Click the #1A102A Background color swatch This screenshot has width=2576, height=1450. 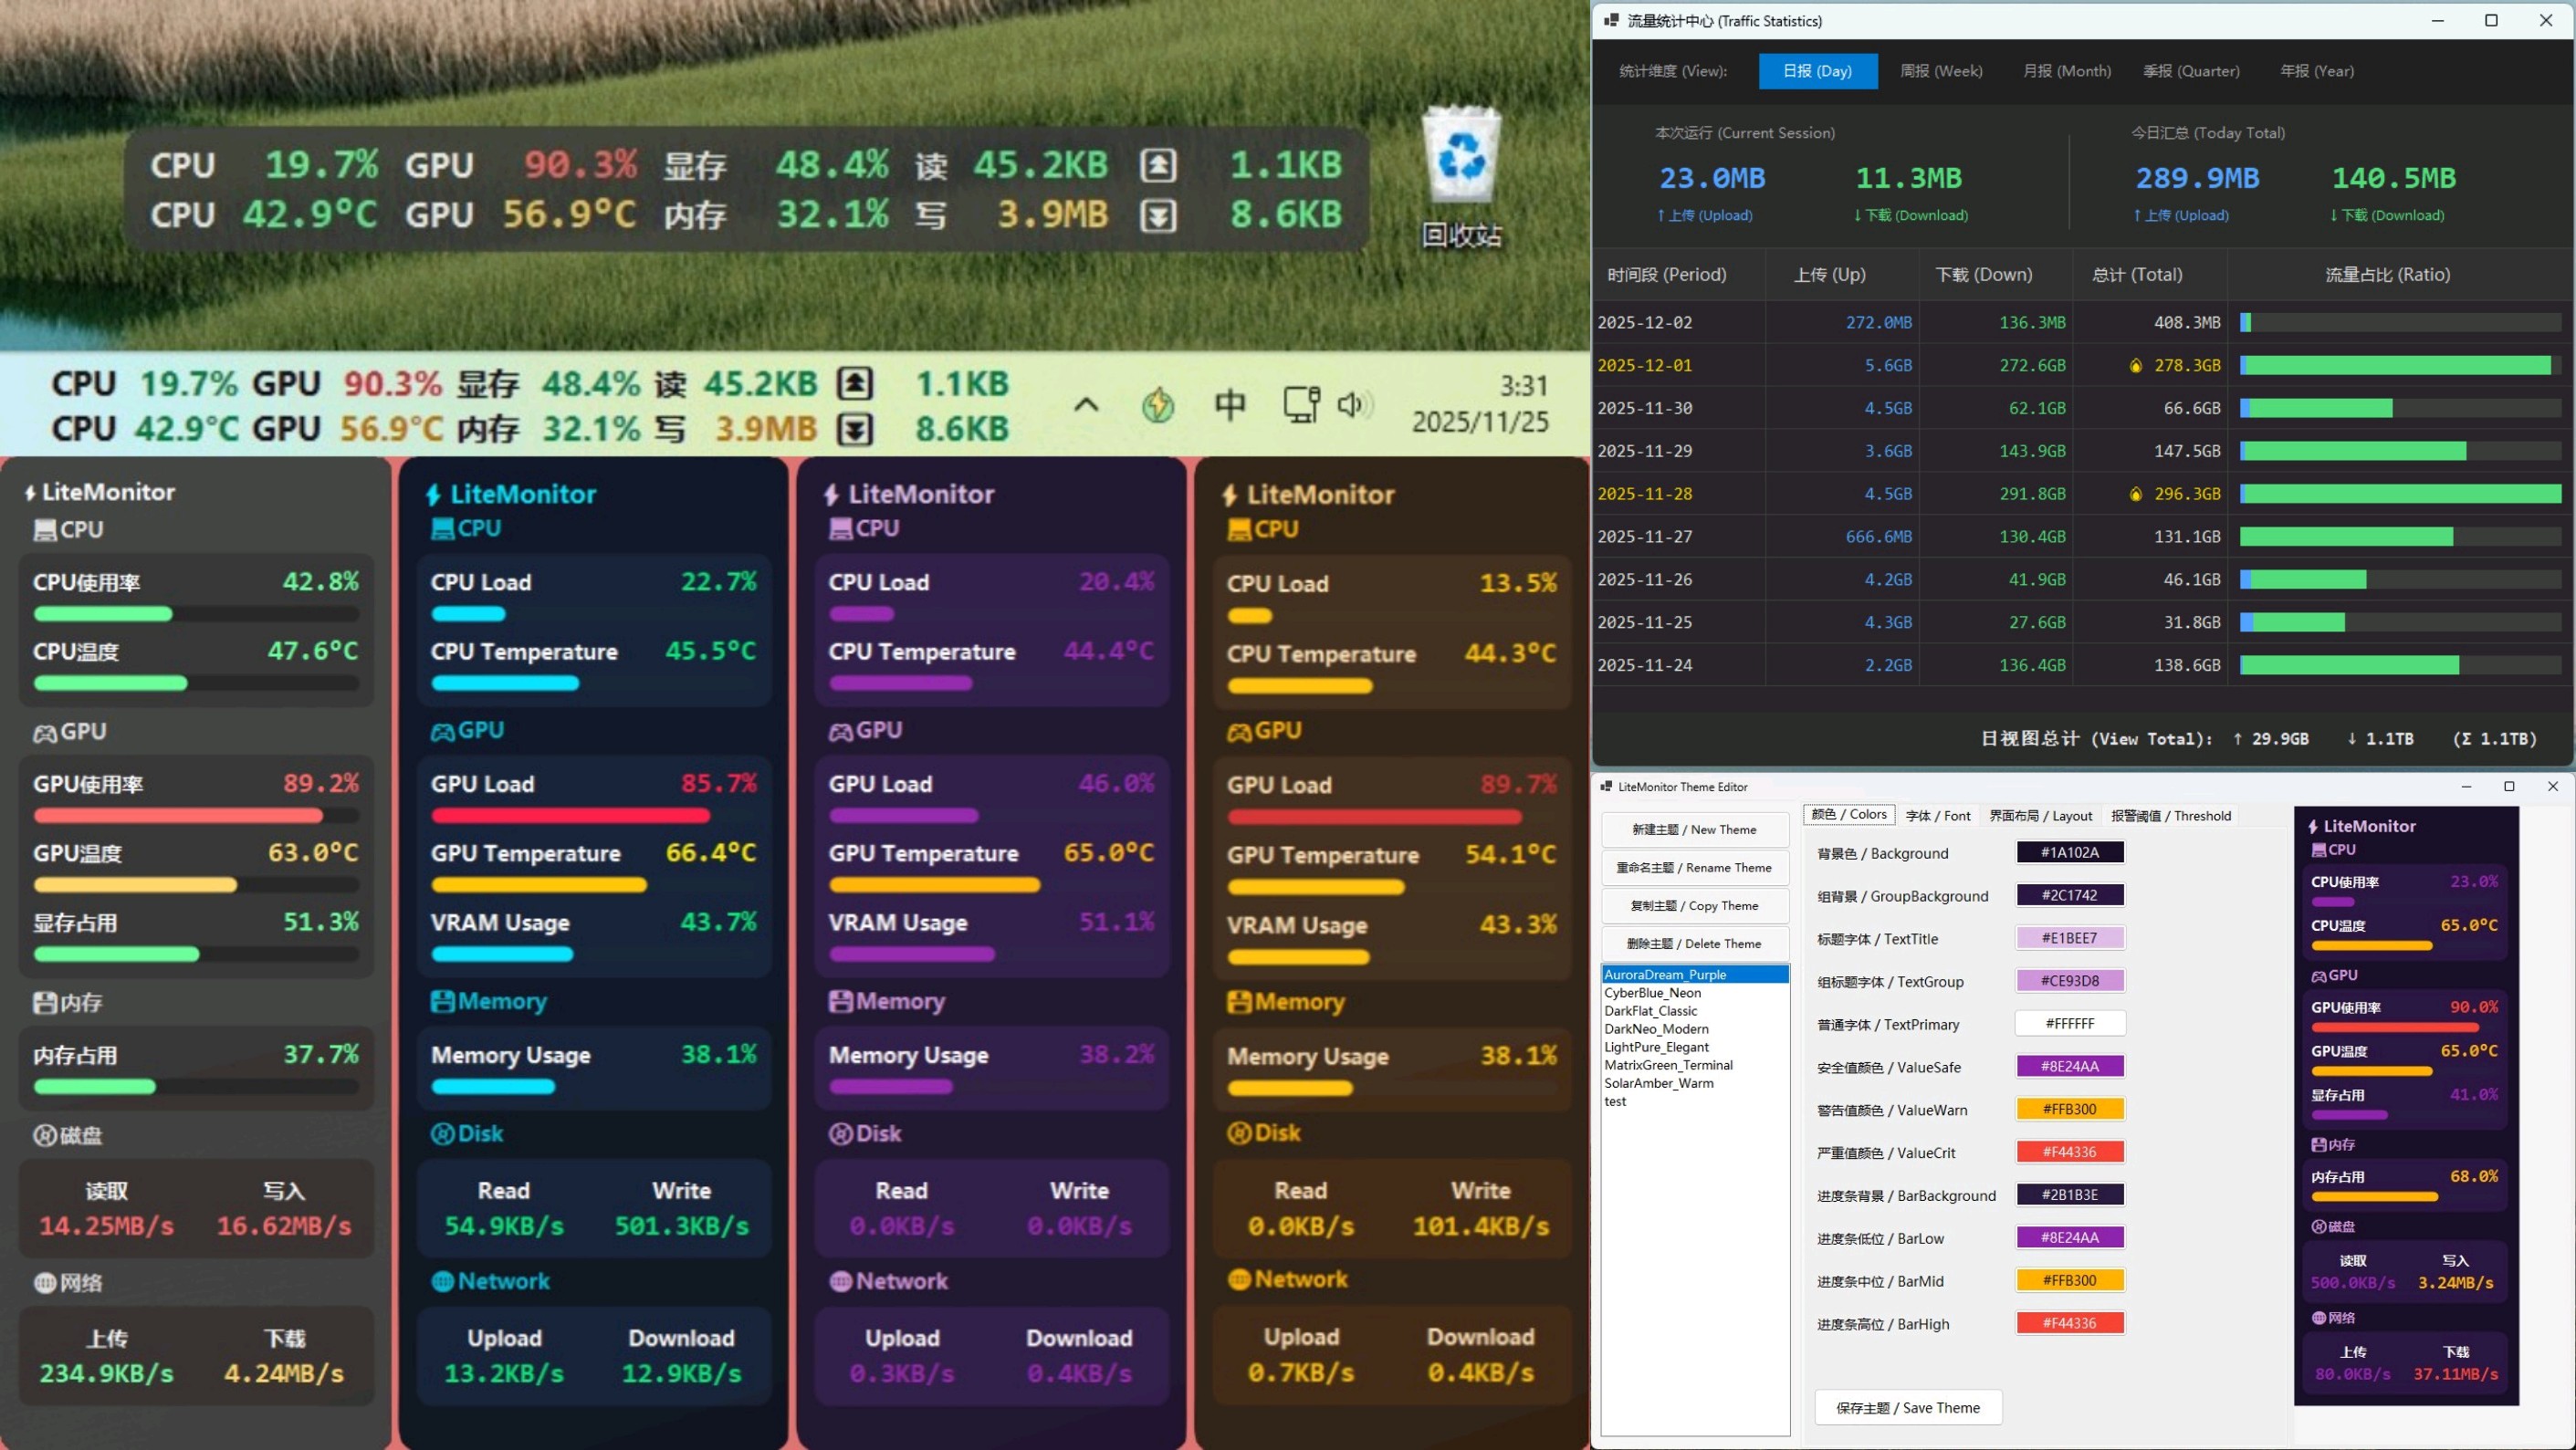(2069, 851)
